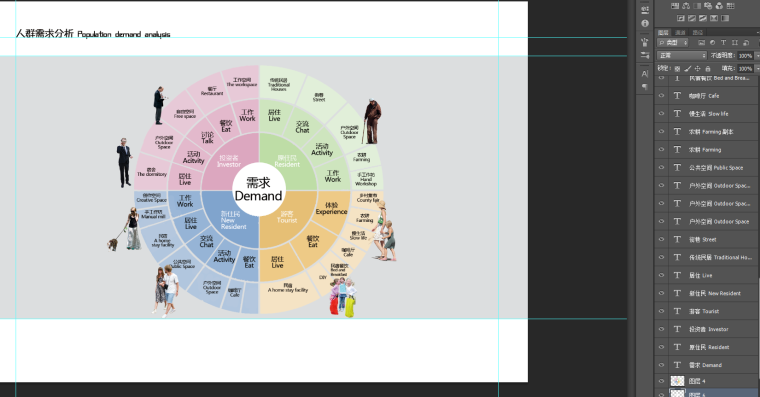
Task: Open the blend mode dropdown
Action: pyautogui.click(x=682, y=55)
